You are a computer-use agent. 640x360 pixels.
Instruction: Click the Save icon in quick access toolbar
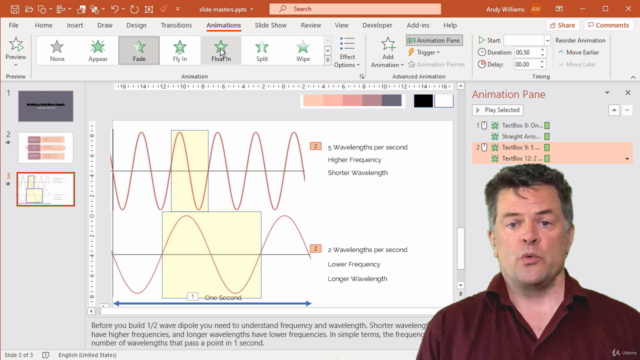click(x=15, y=9)
